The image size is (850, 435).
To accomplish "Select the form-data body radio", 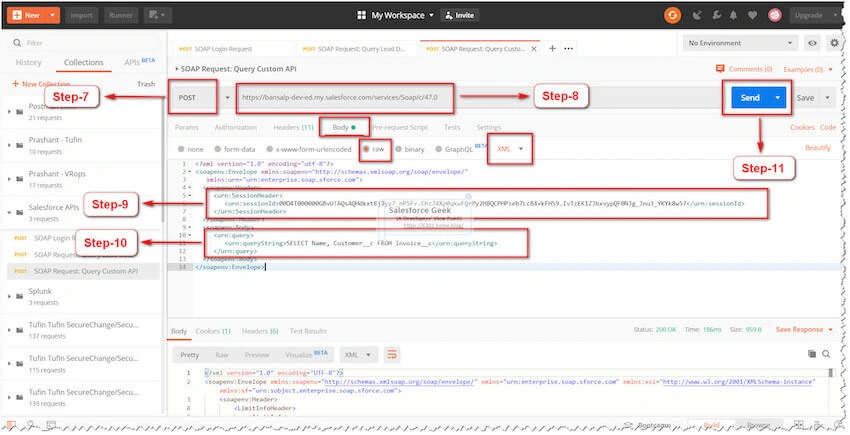I will pyautogui.click(x=217, y=149).
